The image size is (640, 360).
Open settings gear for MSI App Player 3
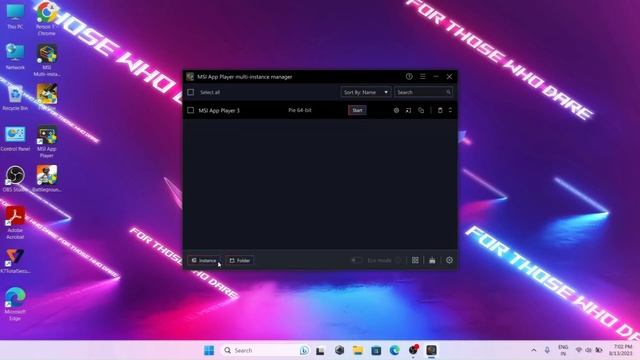pos(396,110)
